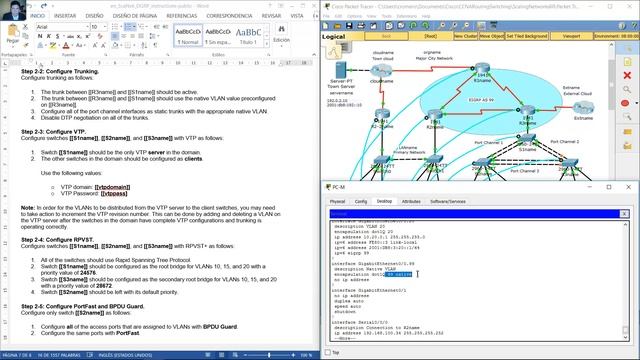Open the Párrafo dialog launcher

pos(167,55)
